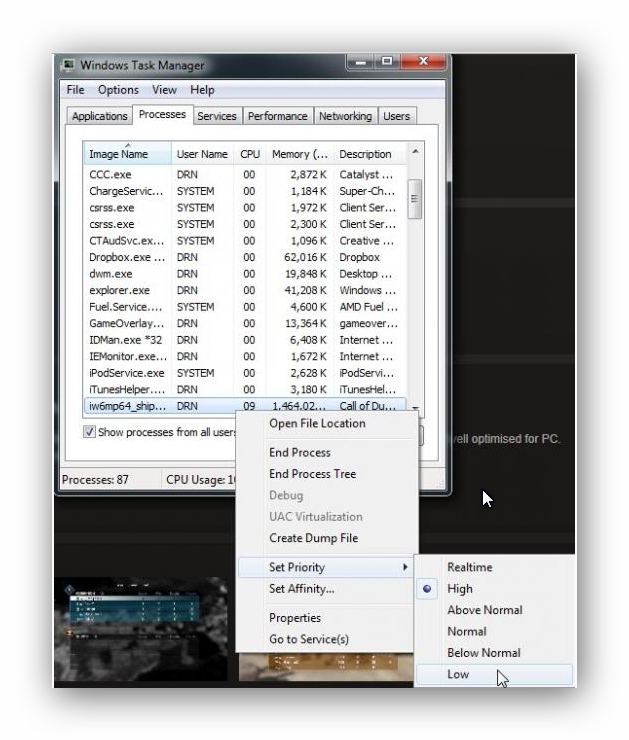Viewport: 629px width, 740px height.
Task: Open the File menu
Action: [75, 90]
